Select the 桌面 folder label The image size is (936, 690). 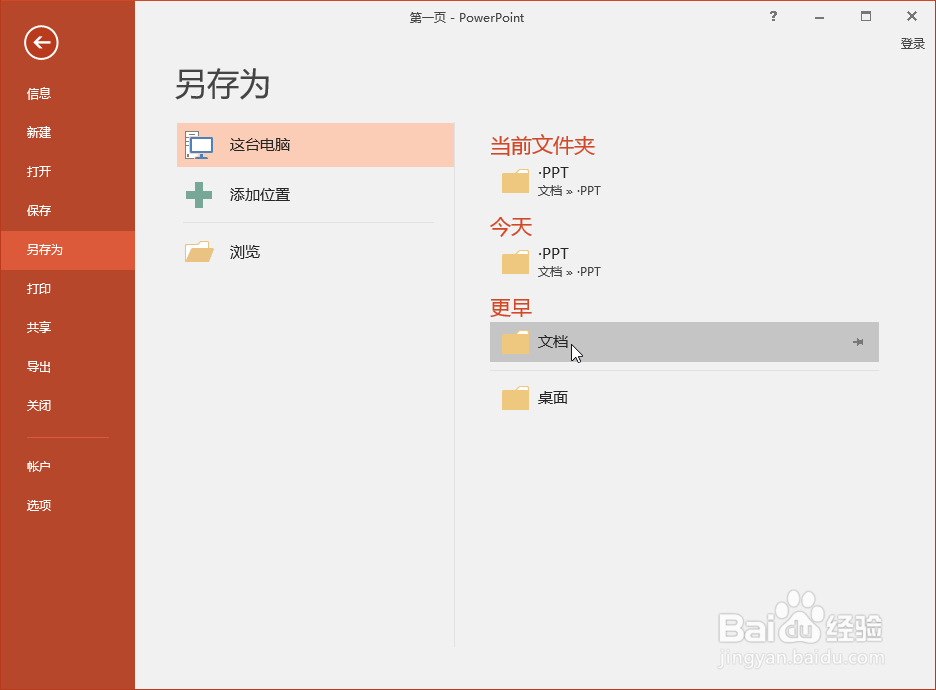coord(552,398)
